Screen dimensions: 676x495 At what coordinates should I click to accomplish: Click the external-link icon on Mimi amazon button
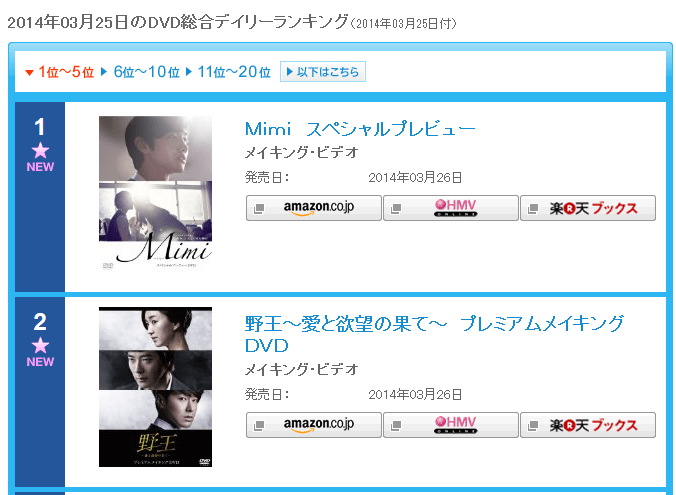click(259, 209)
